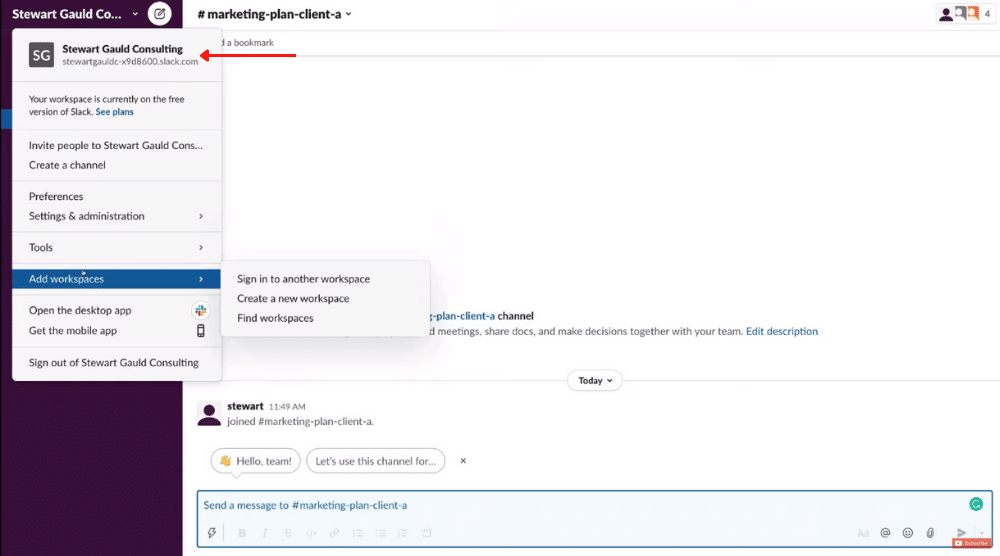Dismiss the message suggestions with X

463,460
